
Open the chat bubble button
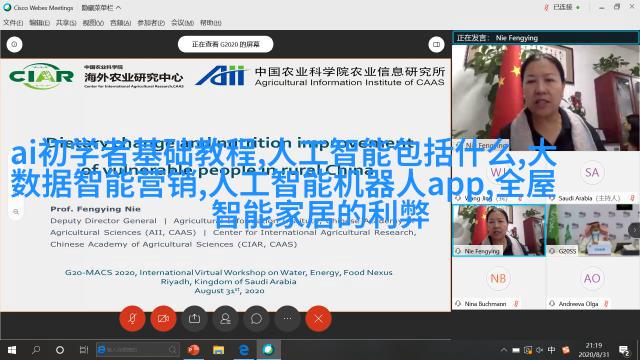tap(256, 319)
